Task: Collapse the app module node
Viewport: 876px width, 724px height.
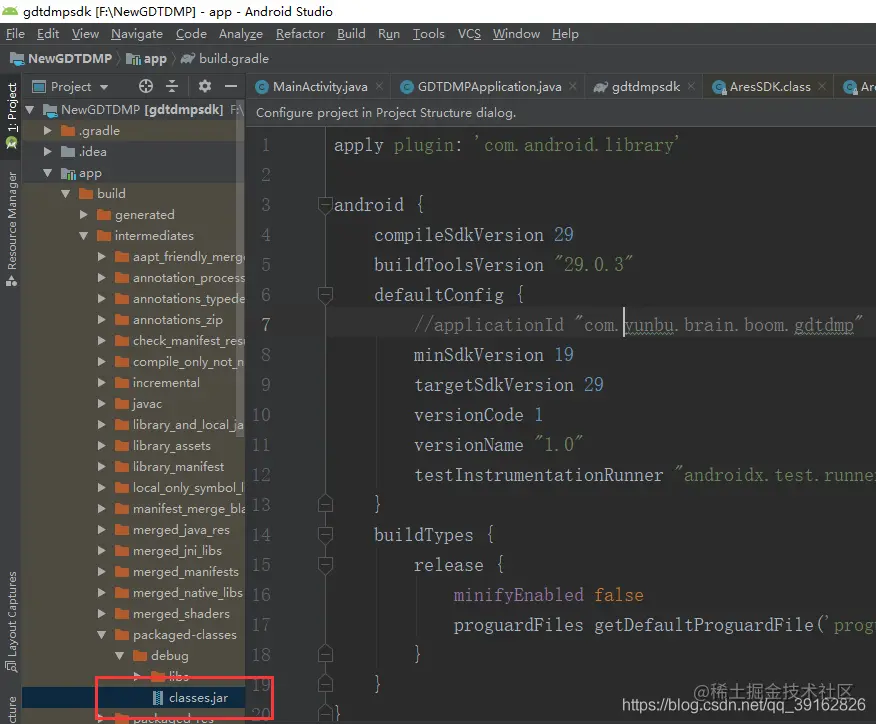Action: pos(47,173)
